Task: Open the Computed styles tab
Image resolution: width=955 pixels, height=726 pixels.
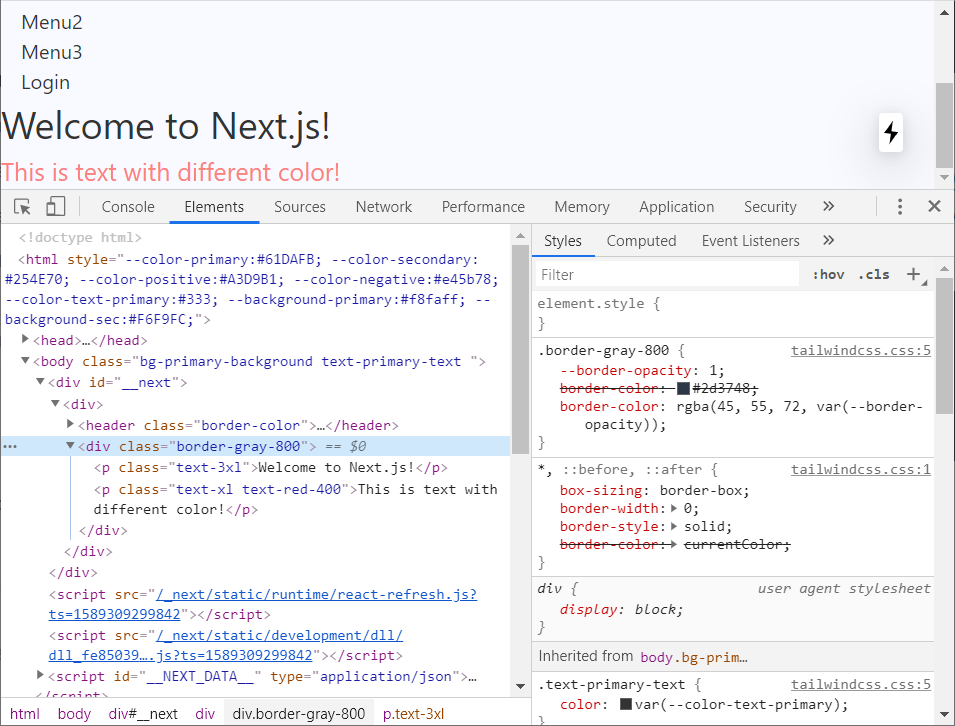Action: (641, 241)
